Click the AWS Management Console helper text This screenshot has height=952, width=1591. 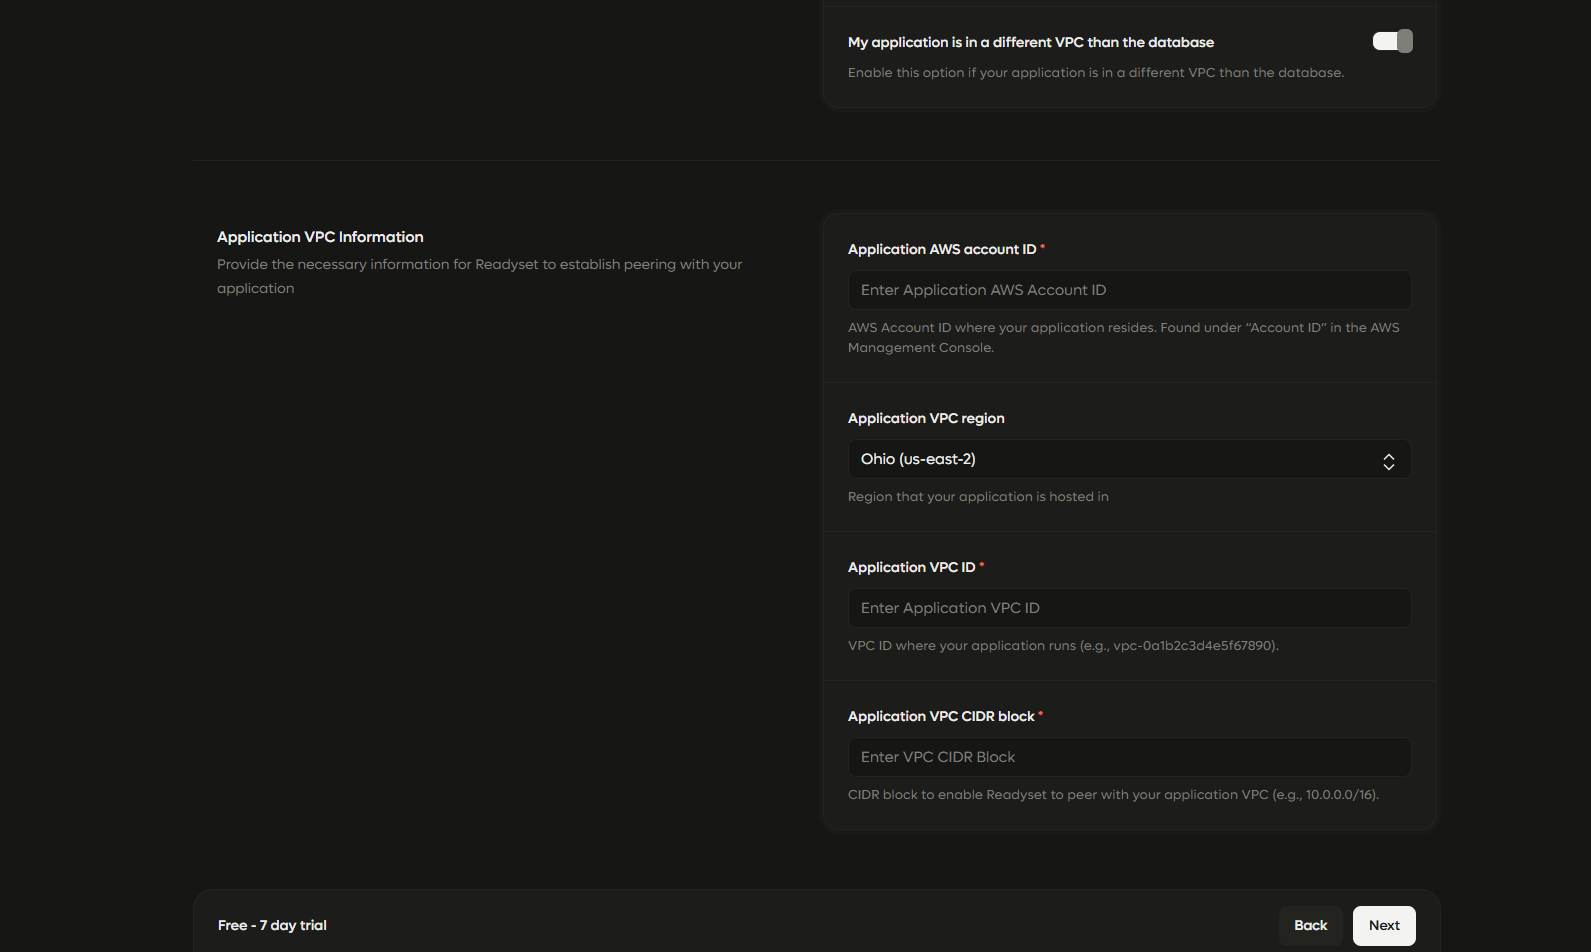[1124, 338]
